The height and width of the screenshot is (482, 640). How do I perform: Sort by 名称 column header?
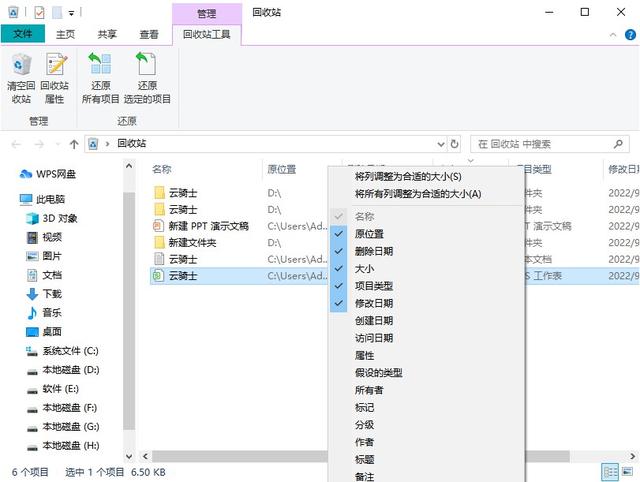tap(162, 169)
